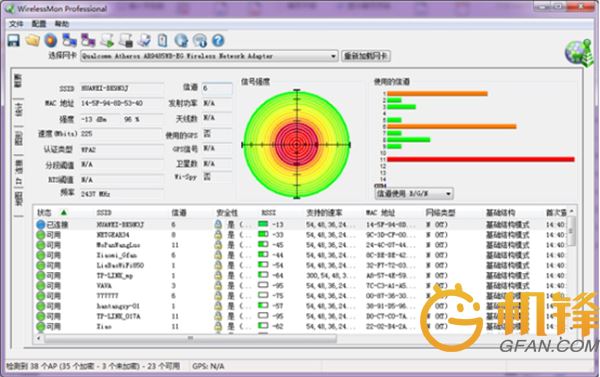
Task: Click the Save floppy disk toolbar icon
Action: click(x=14, y=40)
